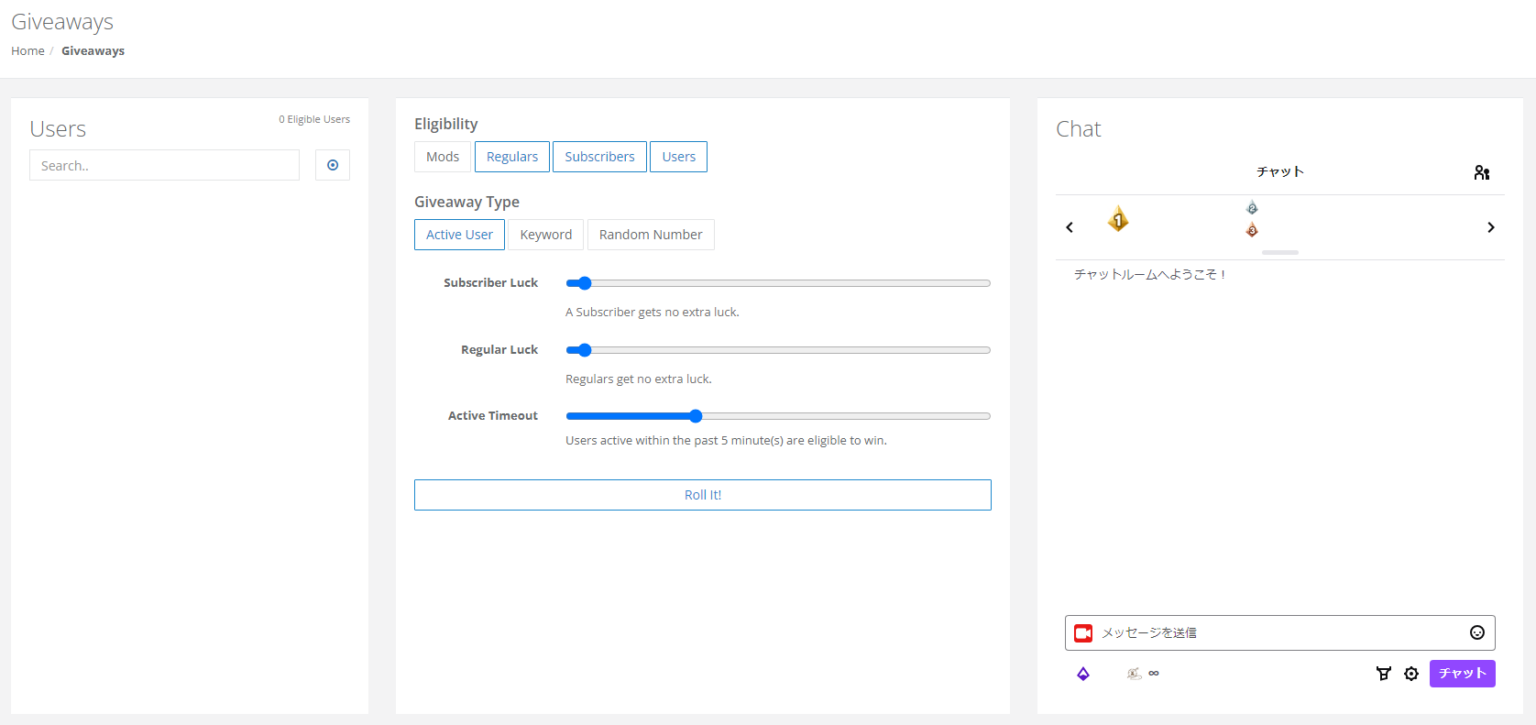Click the purple diamond membership icon

[1082, 673]
